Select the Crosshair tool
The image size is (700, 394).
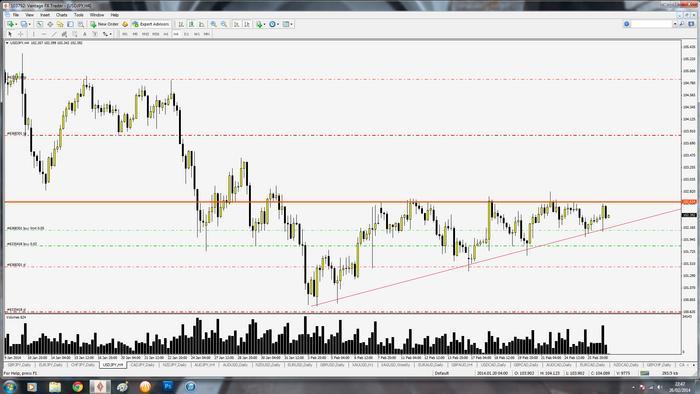pos(21,34)
